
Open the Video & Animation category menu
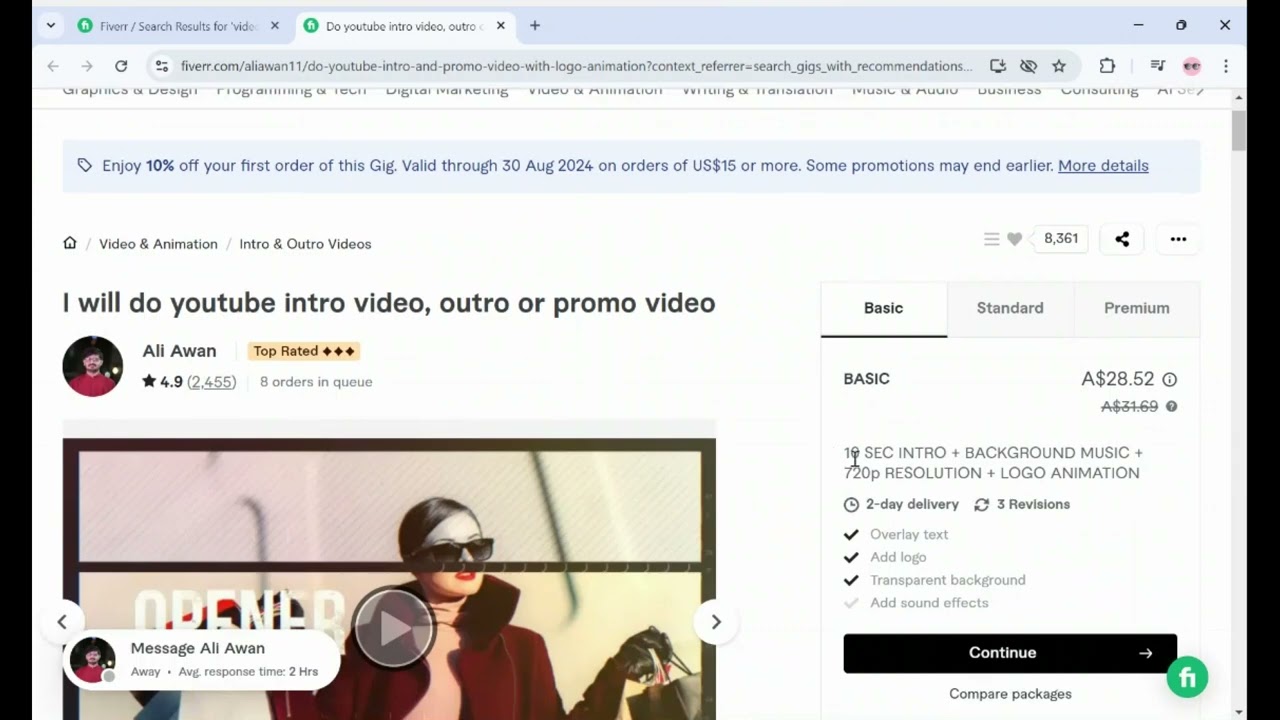595,90
